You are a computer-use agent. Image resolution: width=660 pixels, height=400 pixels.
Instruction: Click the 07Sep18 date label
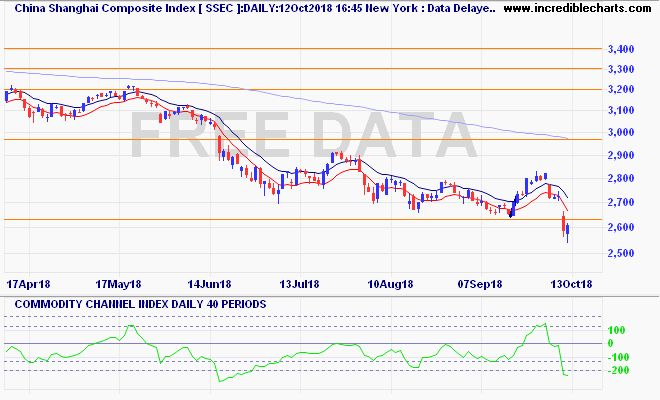tap(480, 284)
